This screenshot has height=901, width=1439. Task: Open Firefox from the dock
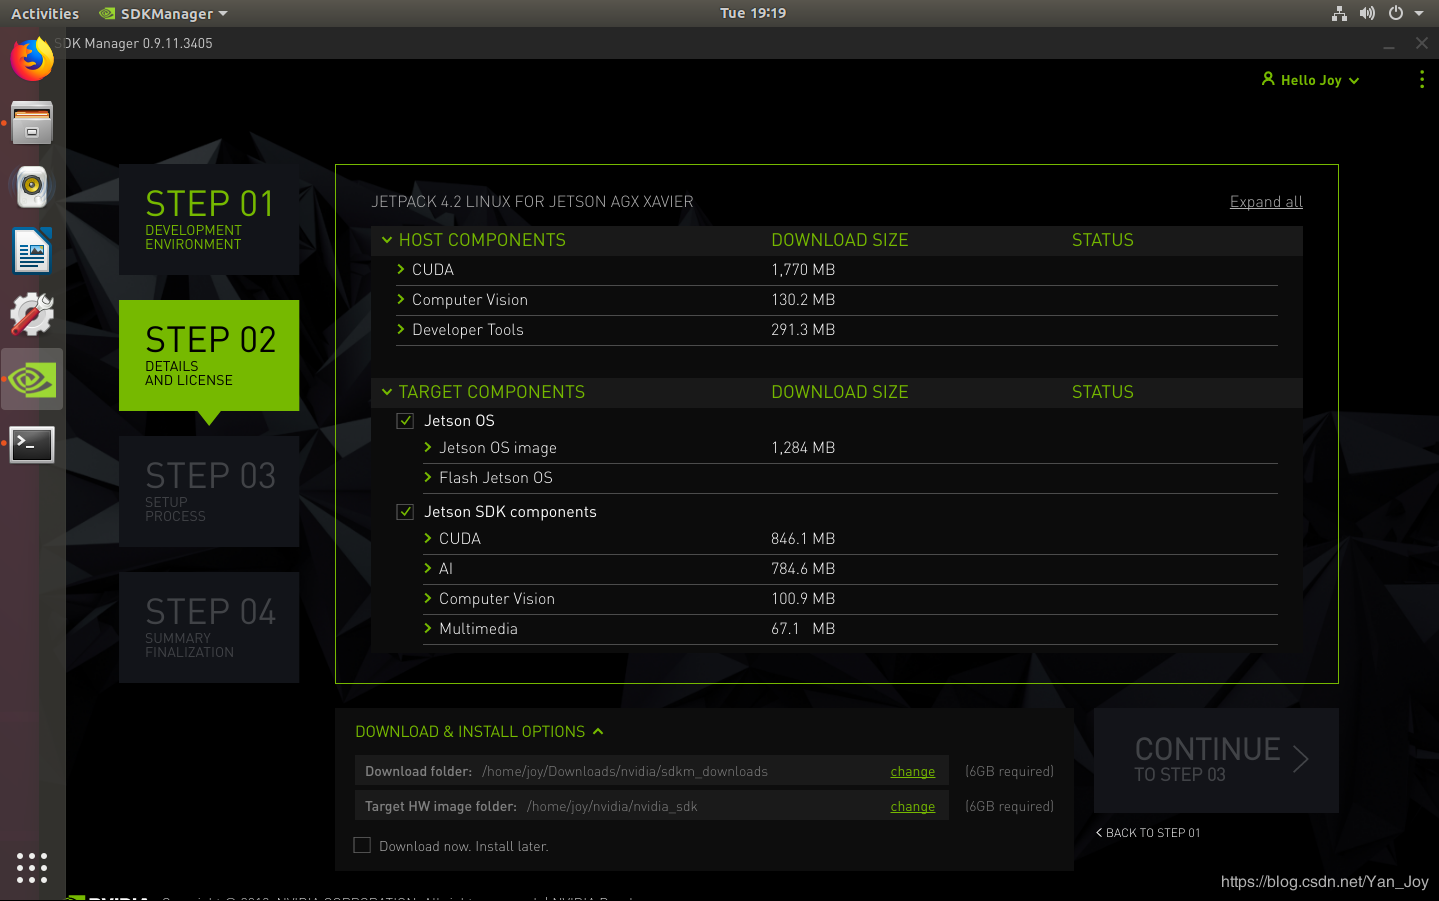coord(32,59)
